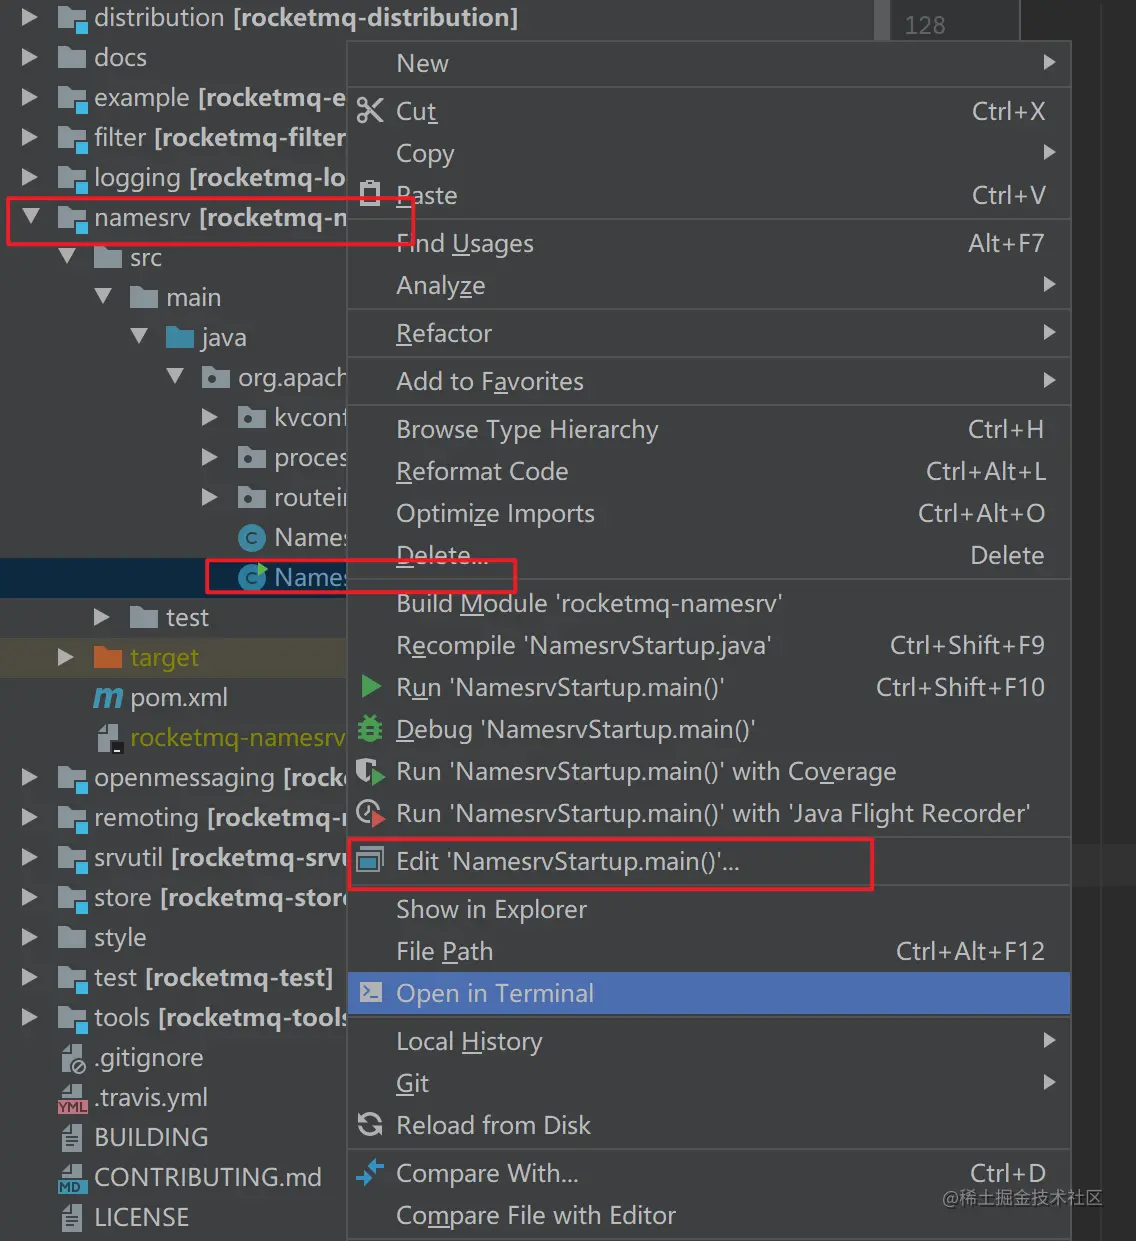Click the Cut scissors icon
The width and height of the screenshot is (1136, 1241).
pyautogui.click(x=370, y=111)
